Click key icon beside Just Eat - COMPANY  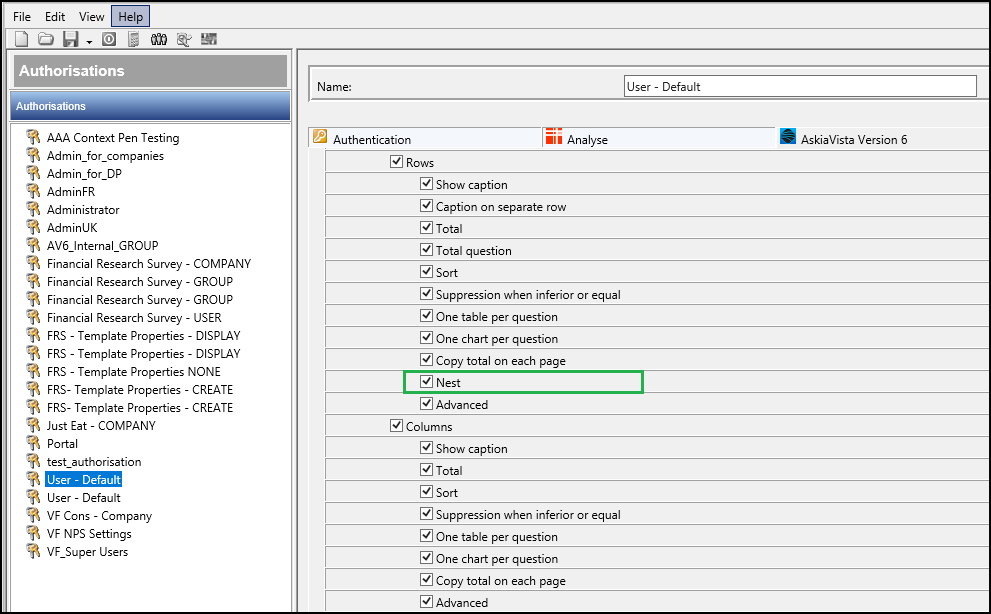[x=33, y=426]
